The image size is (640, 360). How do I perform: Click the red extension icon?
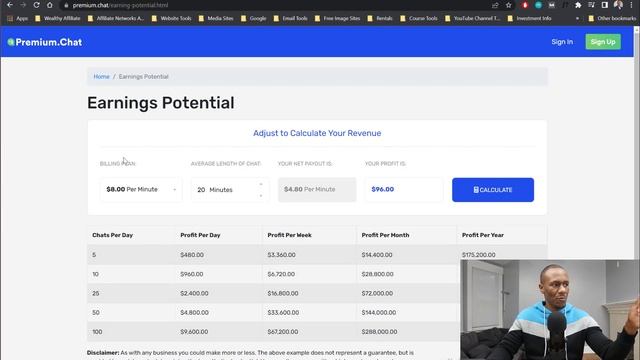pyautogui.click(x=525, y=5)
